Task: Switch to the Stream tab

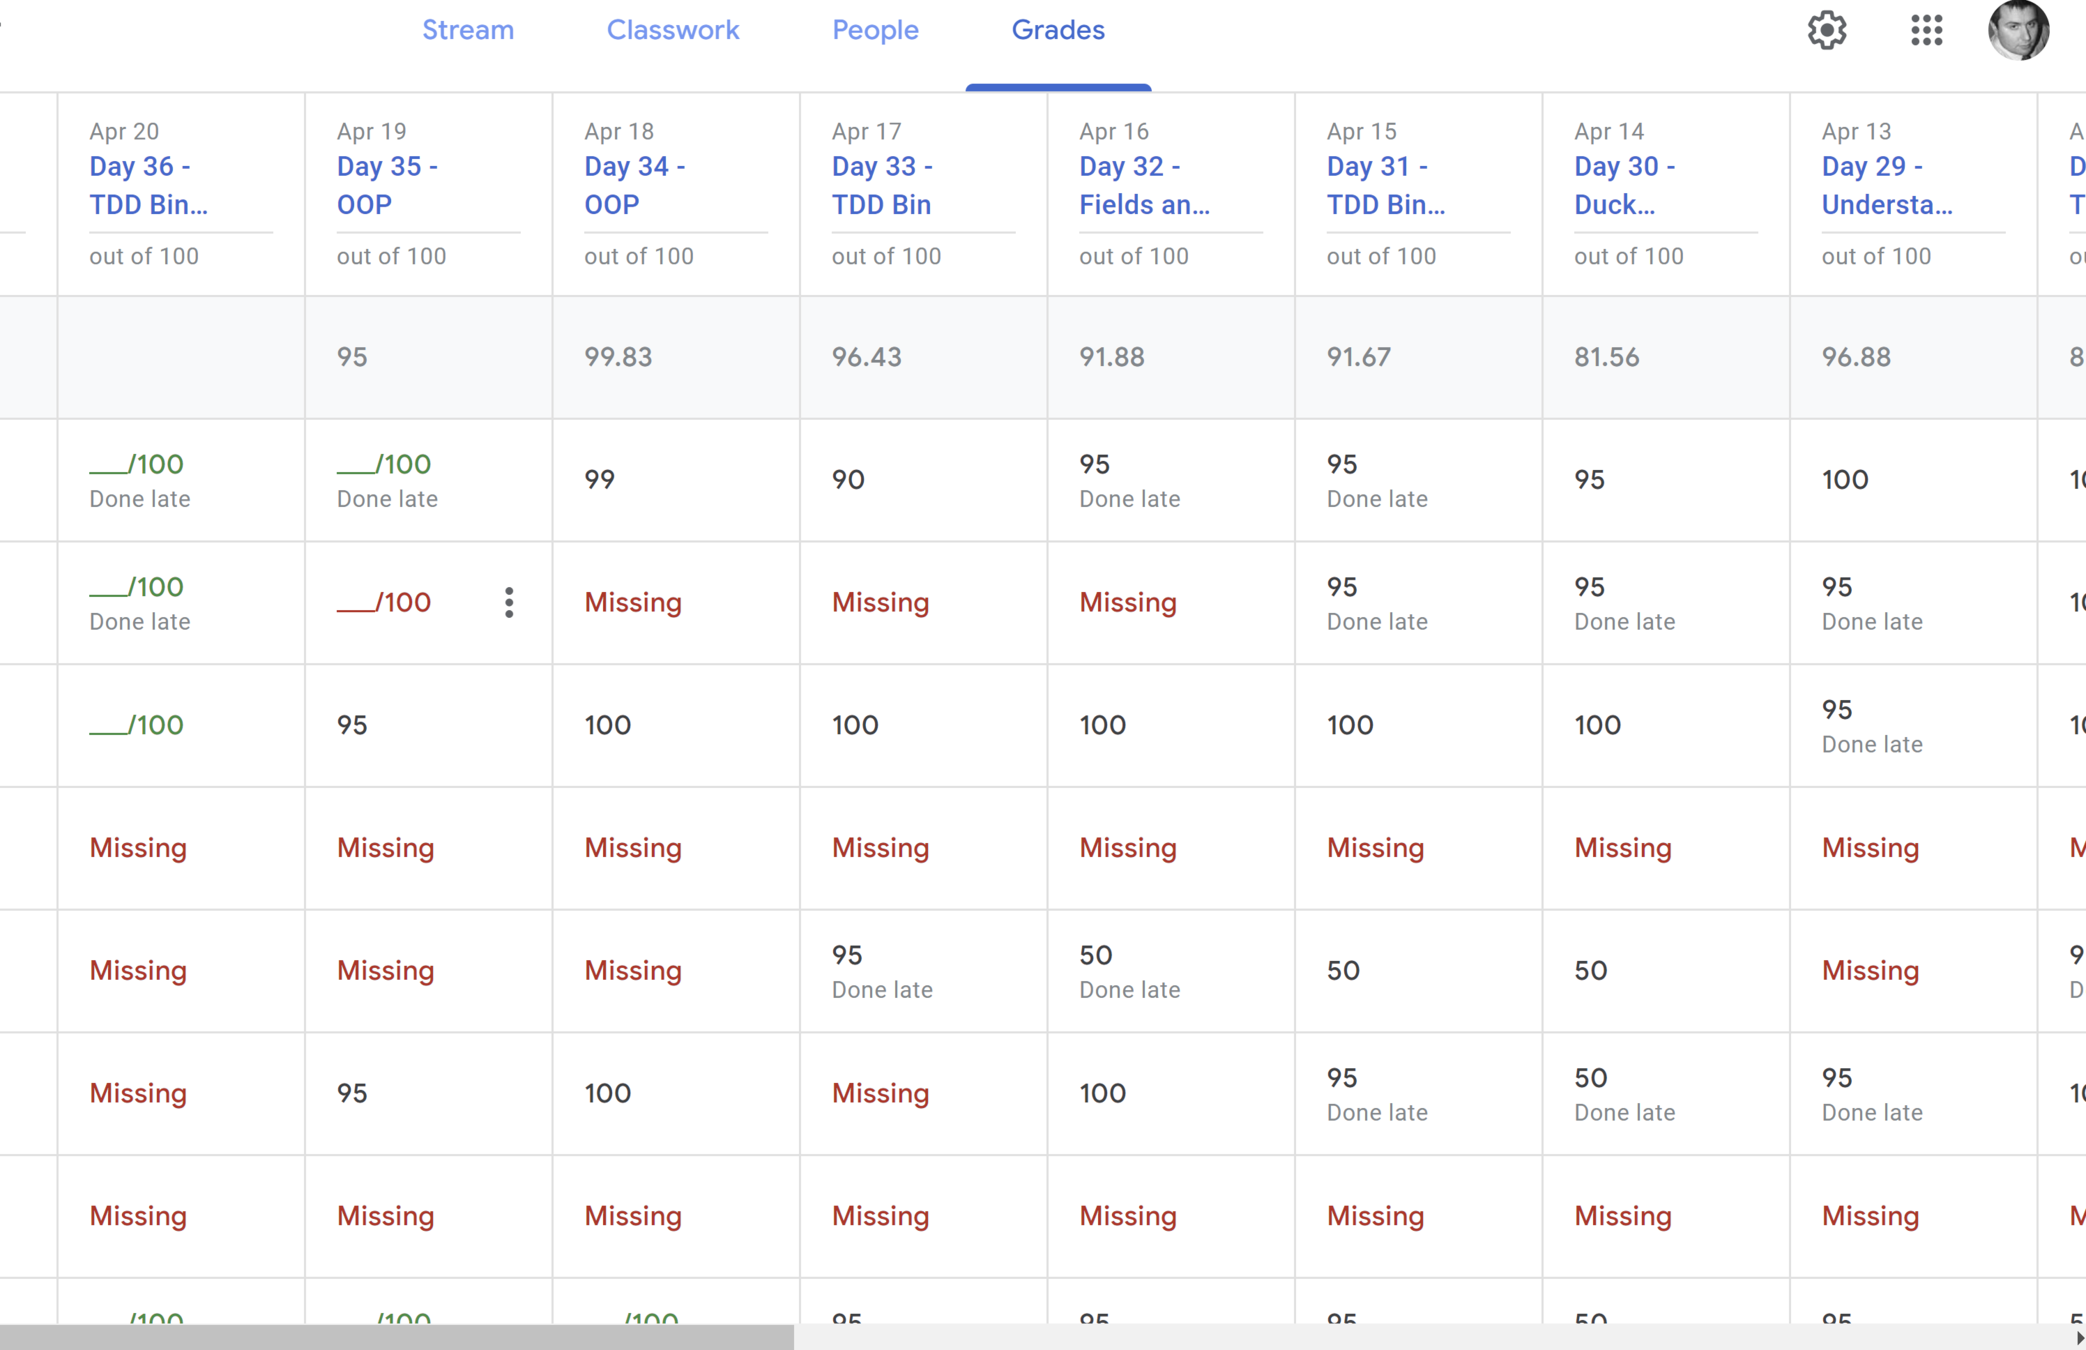Action: pos(468,30)
